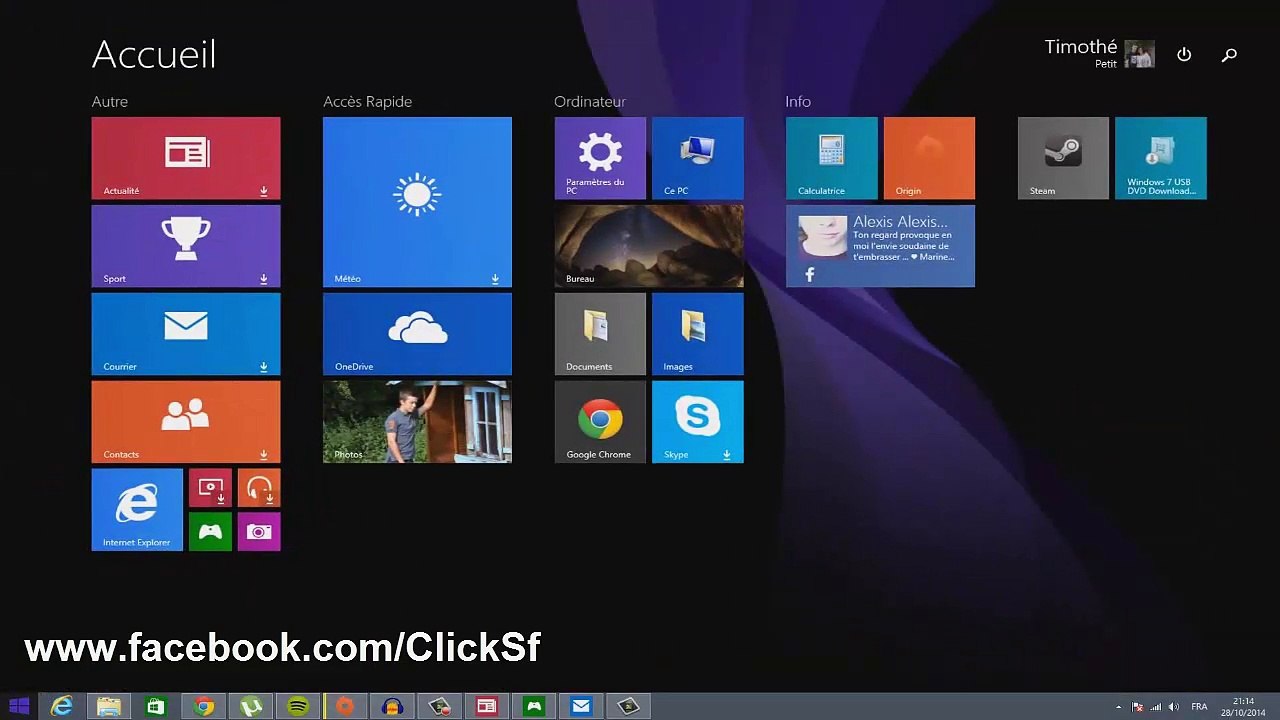Launch the Origin tile
Viewport: 1280px width, 720px height.
929,158
